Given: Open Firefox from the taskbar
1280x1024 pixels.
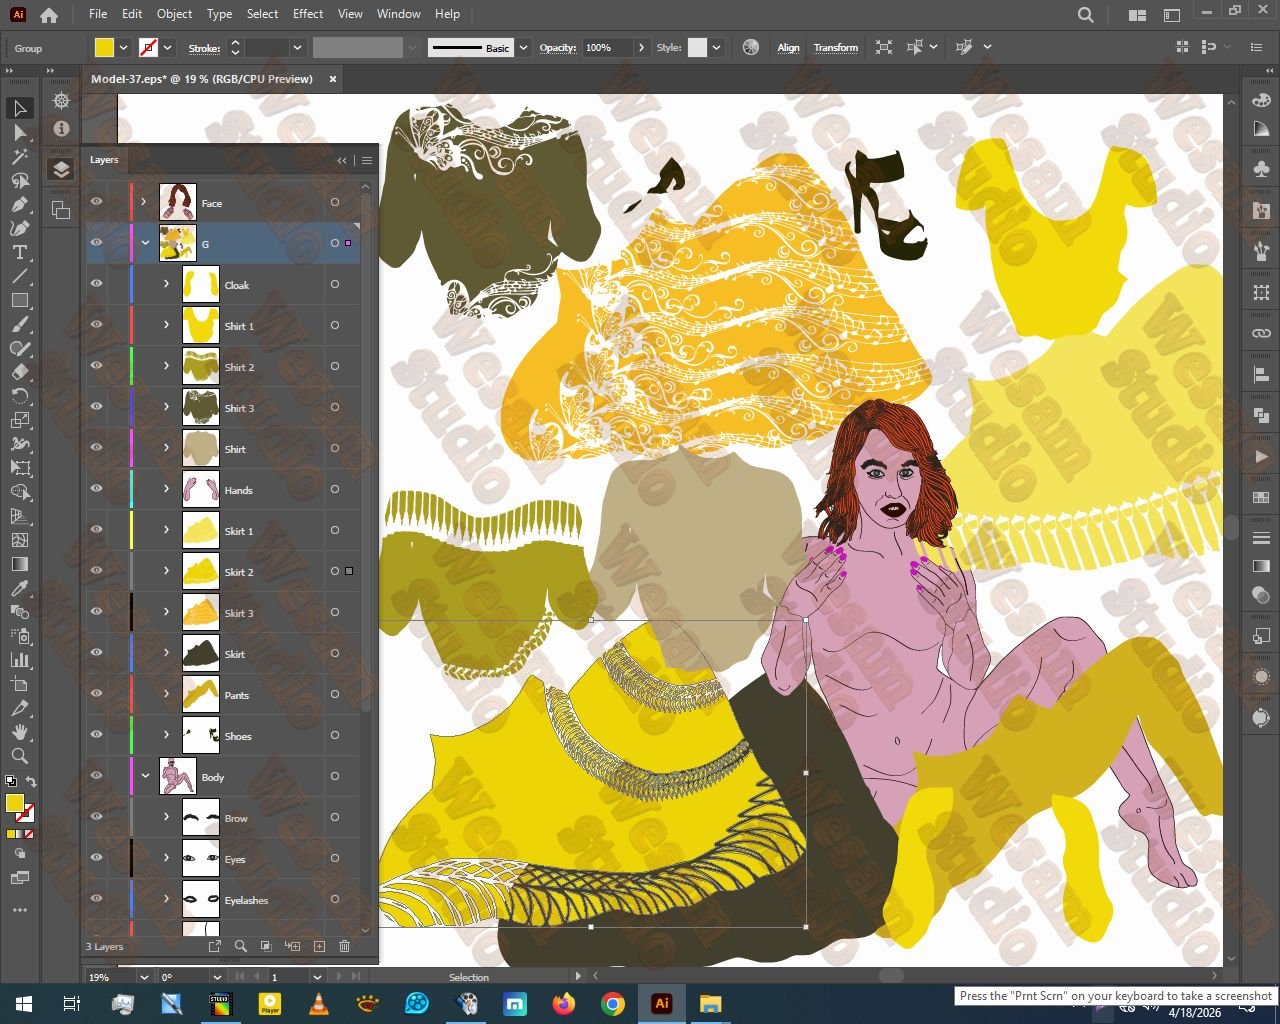Looking at the screenshot, I should coord(564,1004).
